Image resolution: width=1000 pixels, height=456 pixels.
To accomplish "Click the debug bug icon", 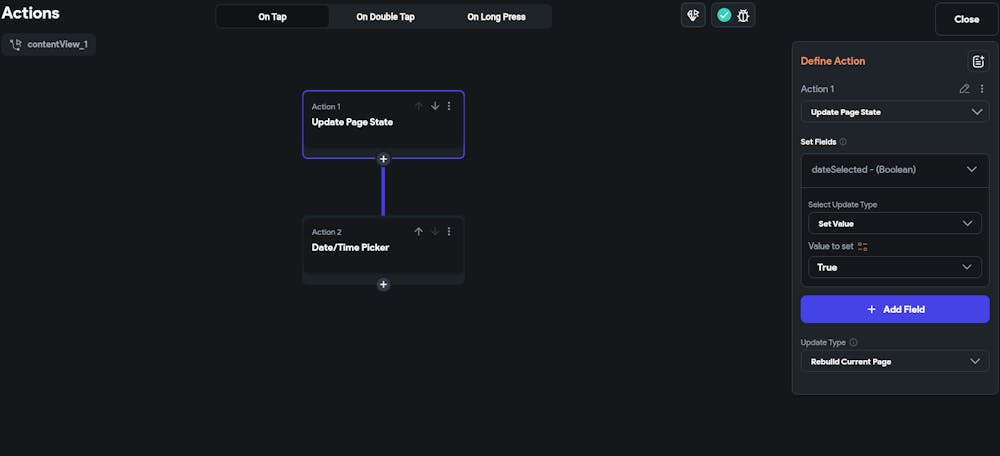I will [x=744, y=16].
